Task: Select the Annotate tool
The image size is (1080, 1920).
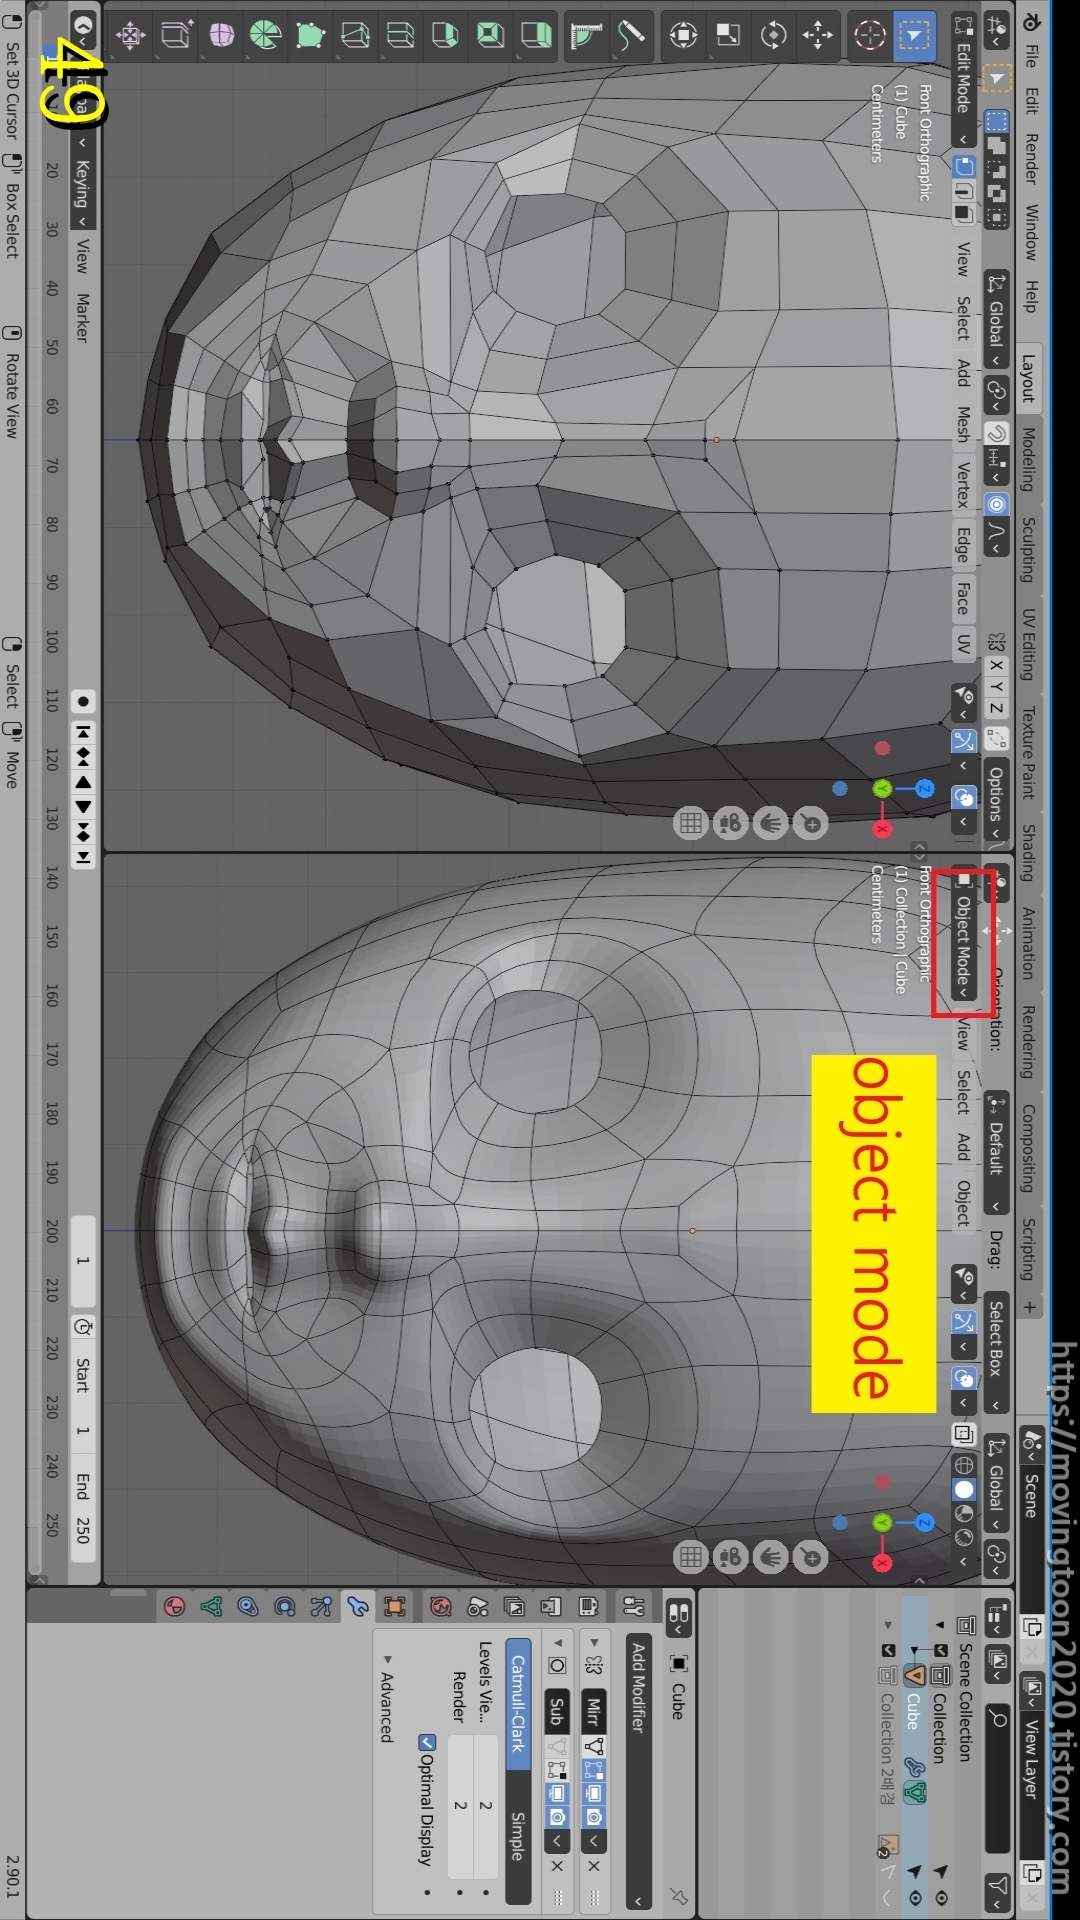Action: [632, 36]
